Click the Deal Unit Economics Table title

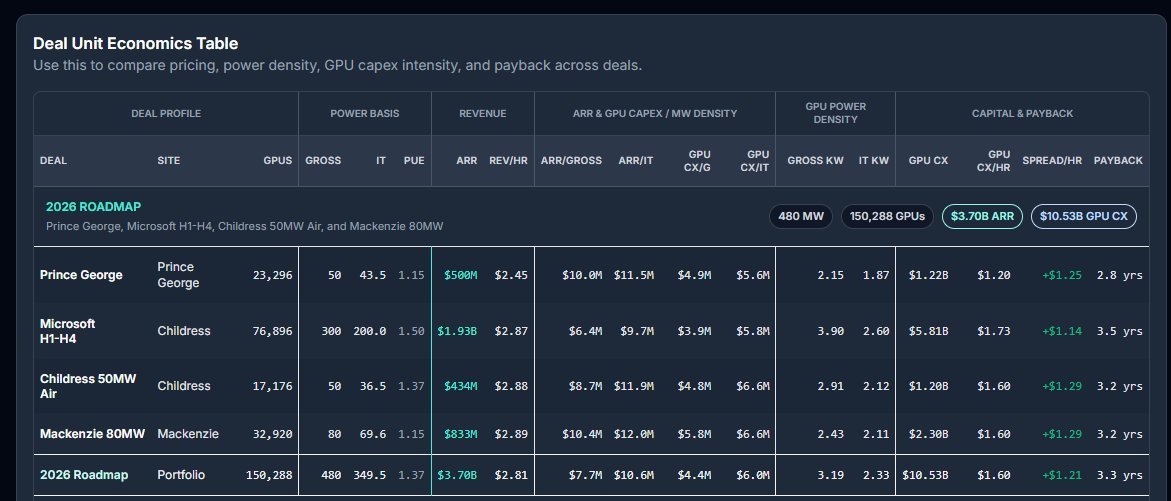point(135,43)
